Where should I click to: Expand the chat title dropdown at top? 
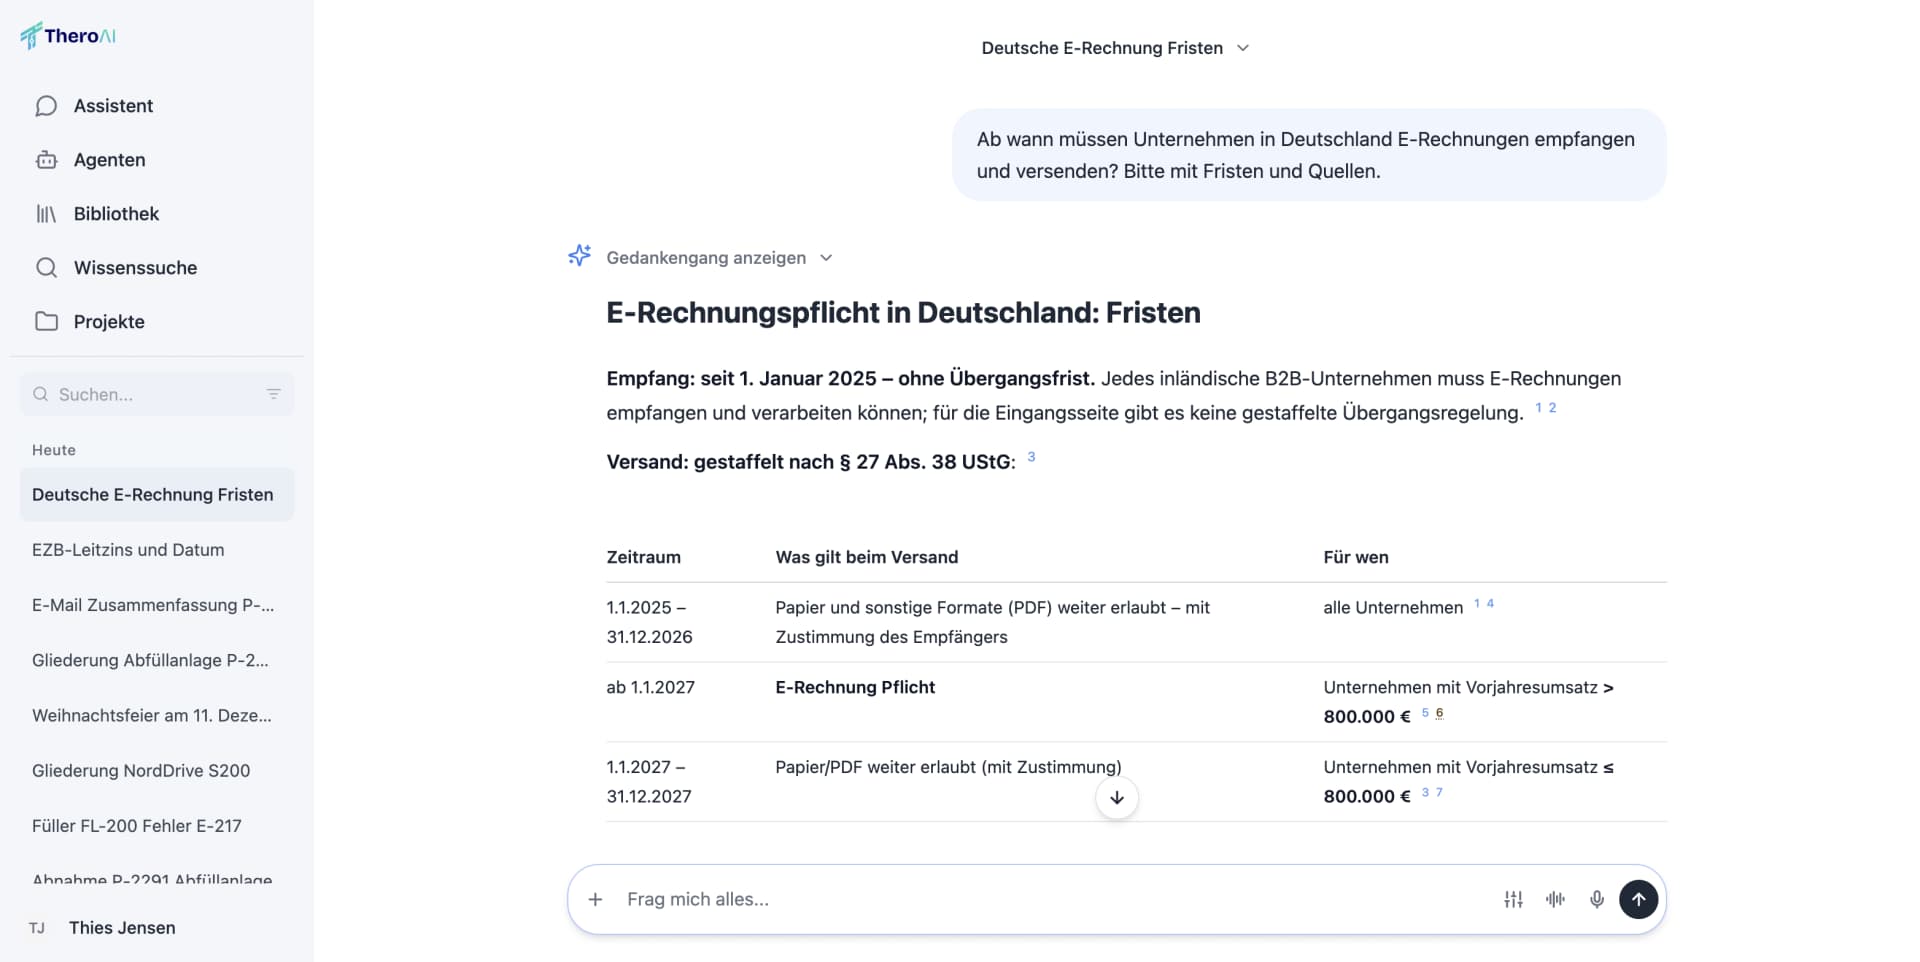click(x=1115, y=48)
